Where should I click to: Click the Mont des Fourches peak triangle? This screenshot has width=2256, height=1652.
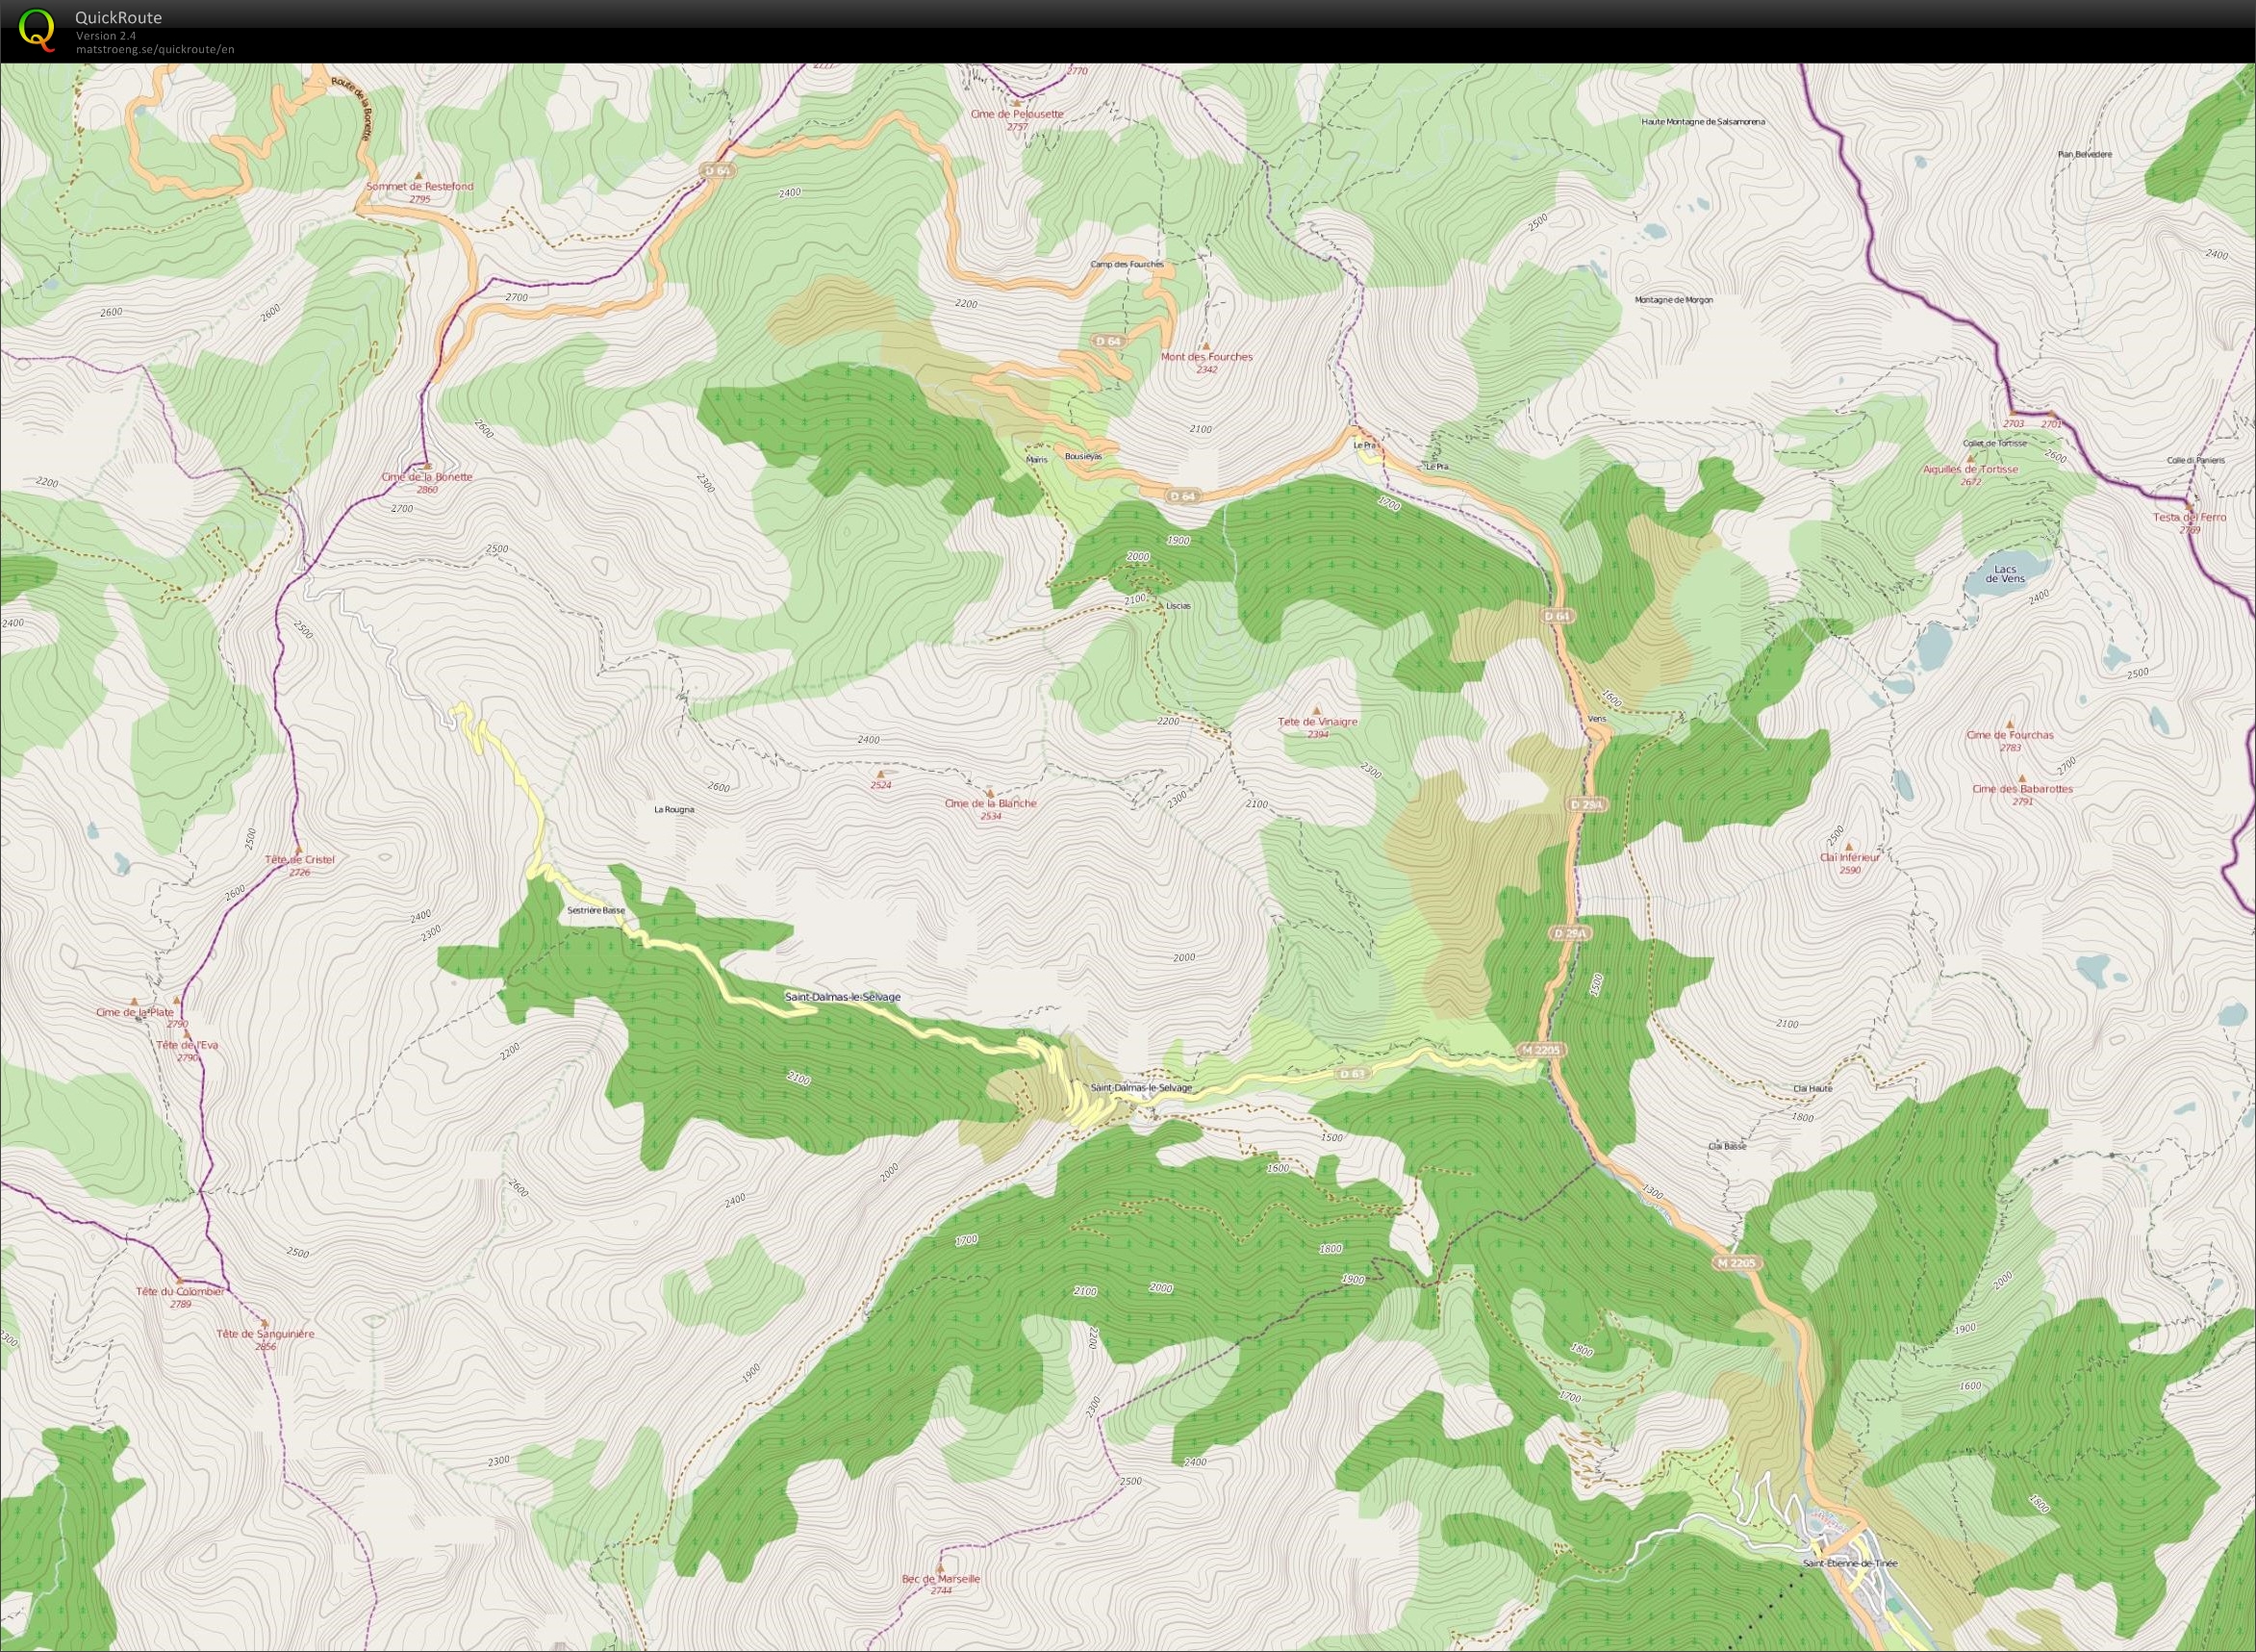click(1206, 345)
